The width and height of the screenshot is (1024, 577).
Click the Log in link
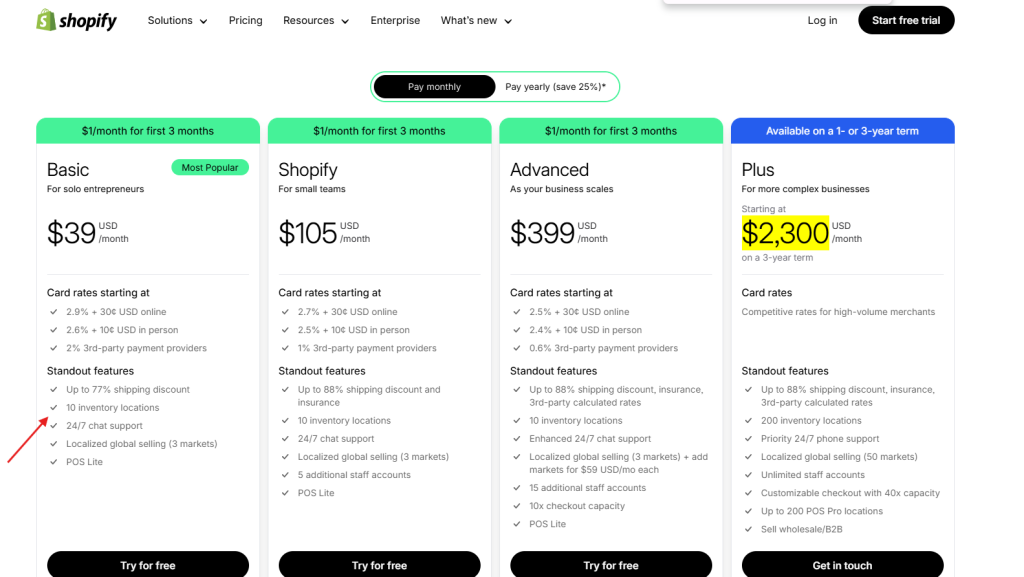(822, 20)
